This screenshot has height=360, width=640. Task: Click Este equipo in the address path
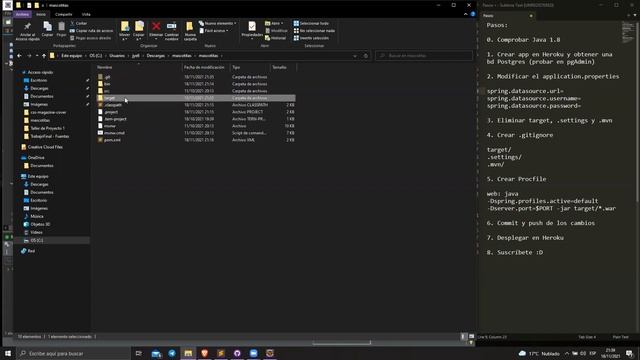71,56
